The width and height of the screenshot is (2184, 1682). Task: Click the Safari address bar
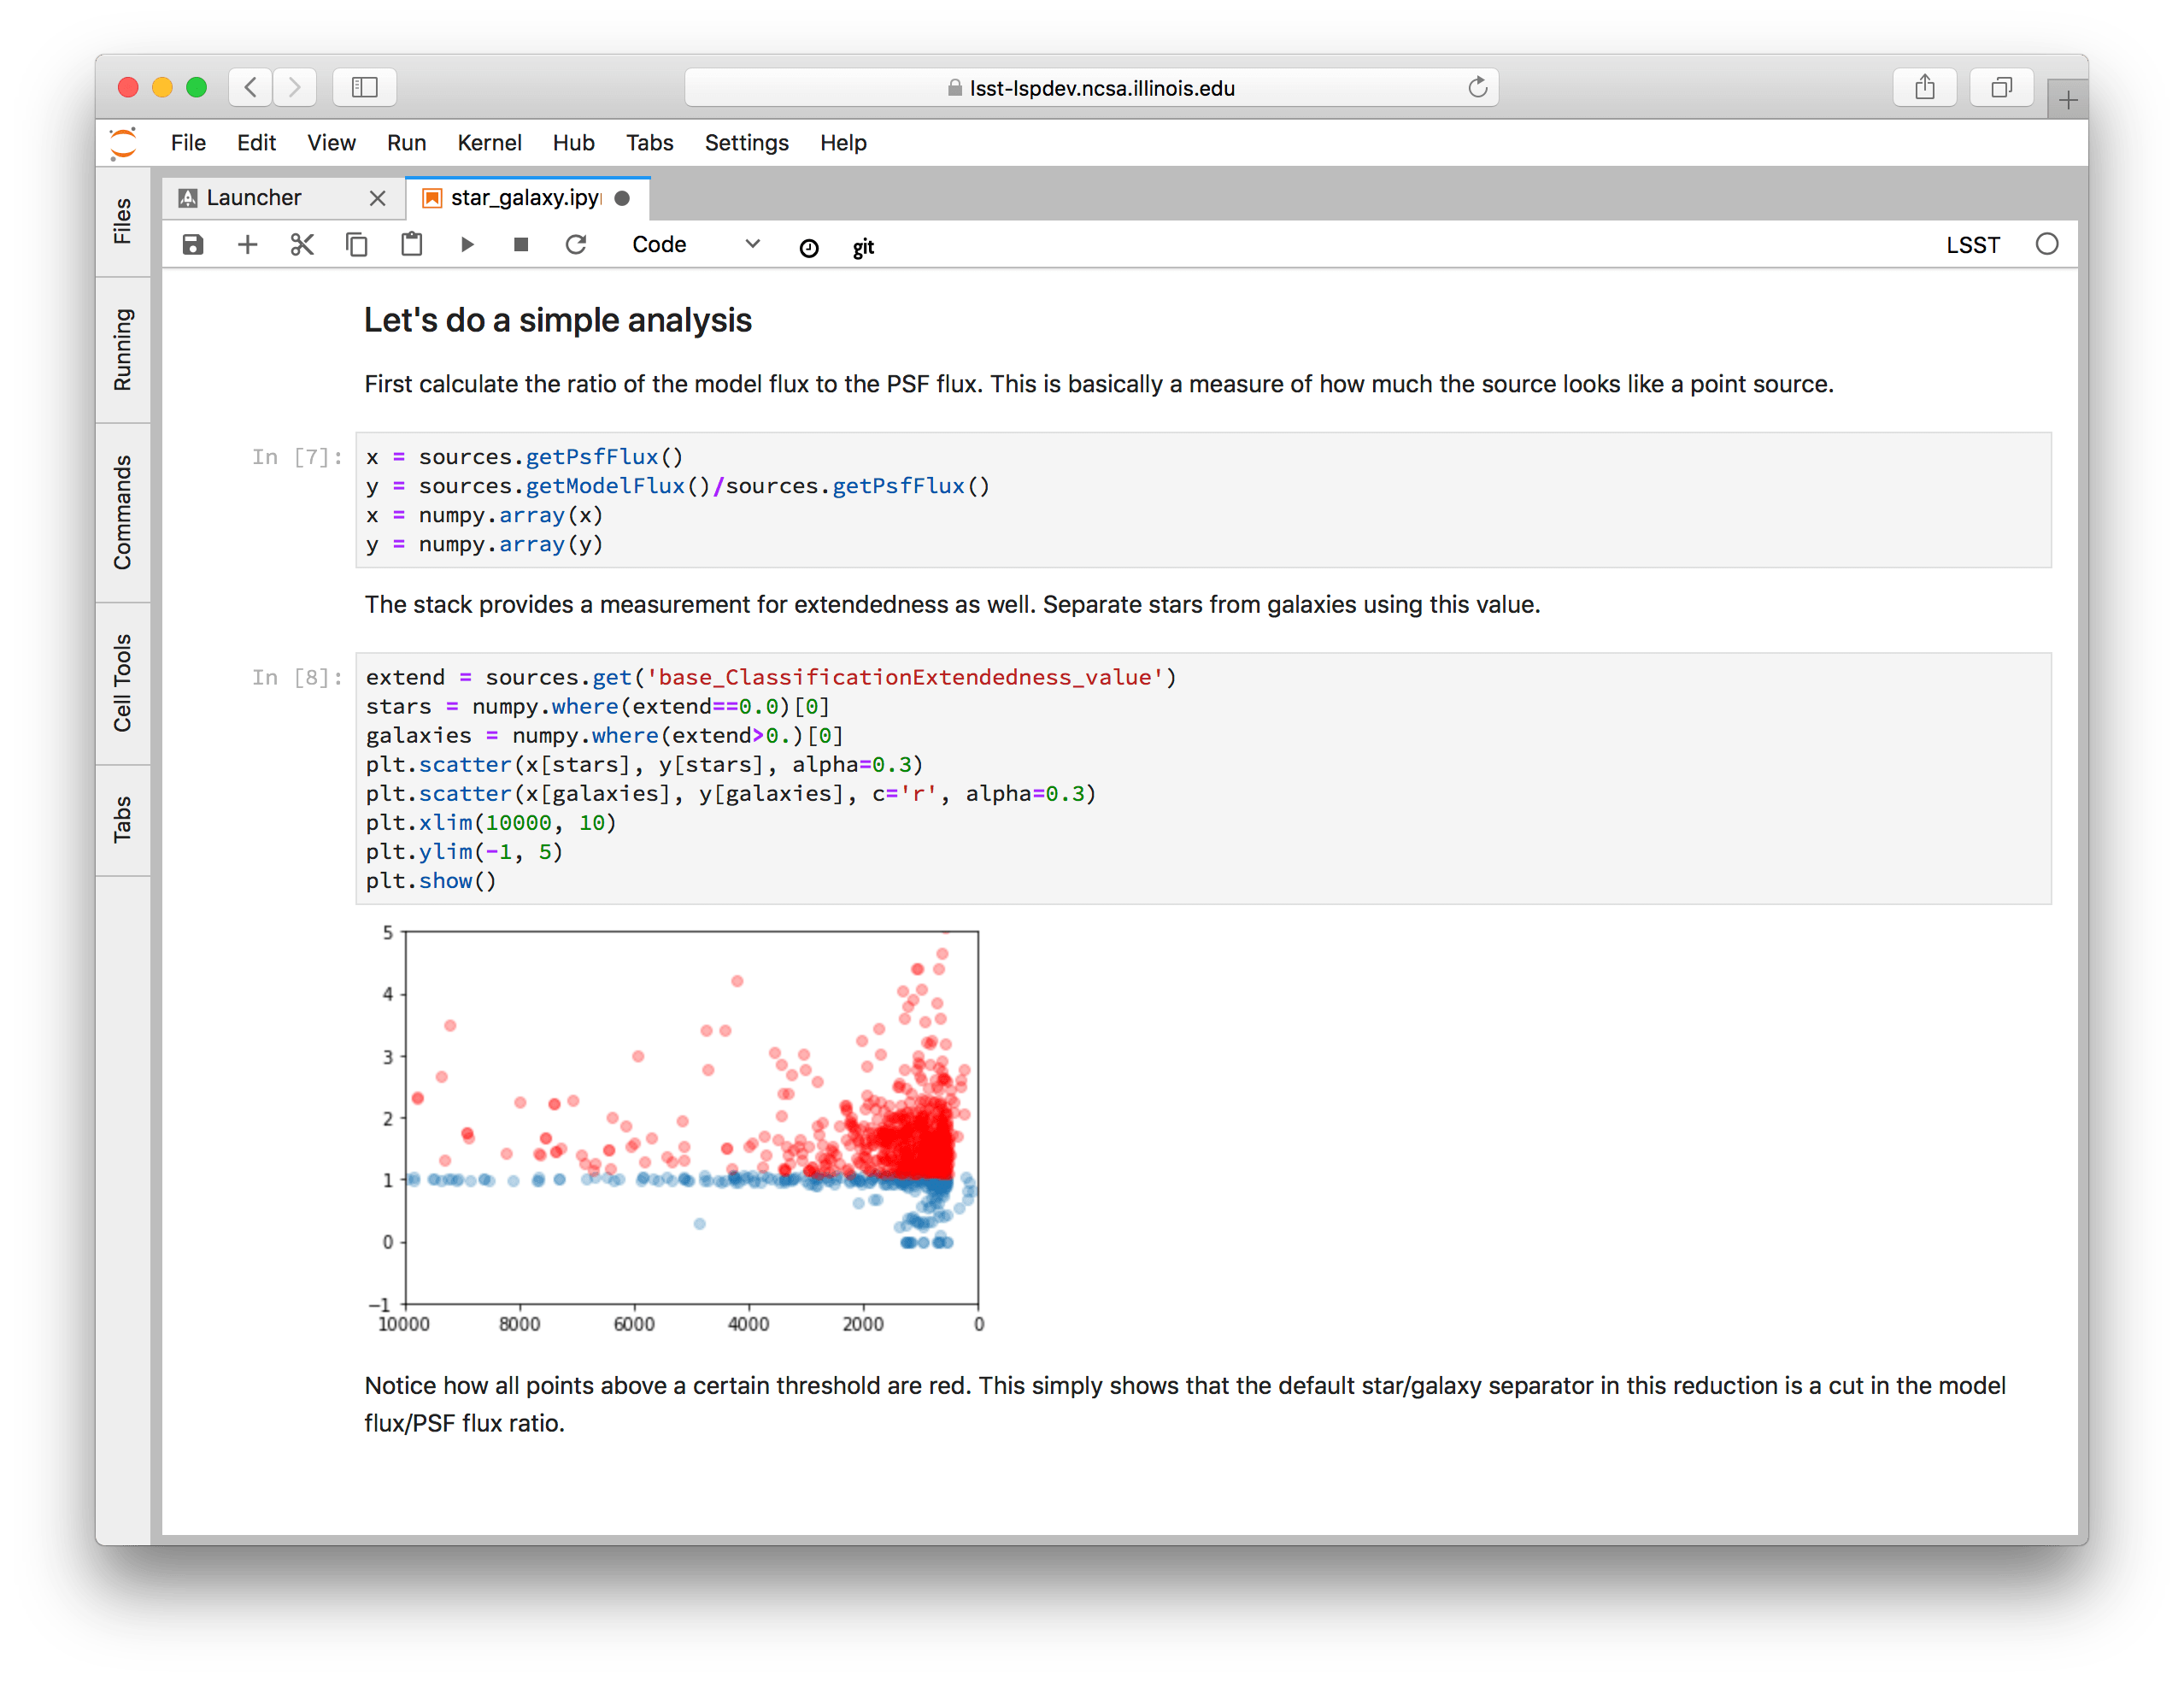pyautogui.click(x=1091, y=88)
